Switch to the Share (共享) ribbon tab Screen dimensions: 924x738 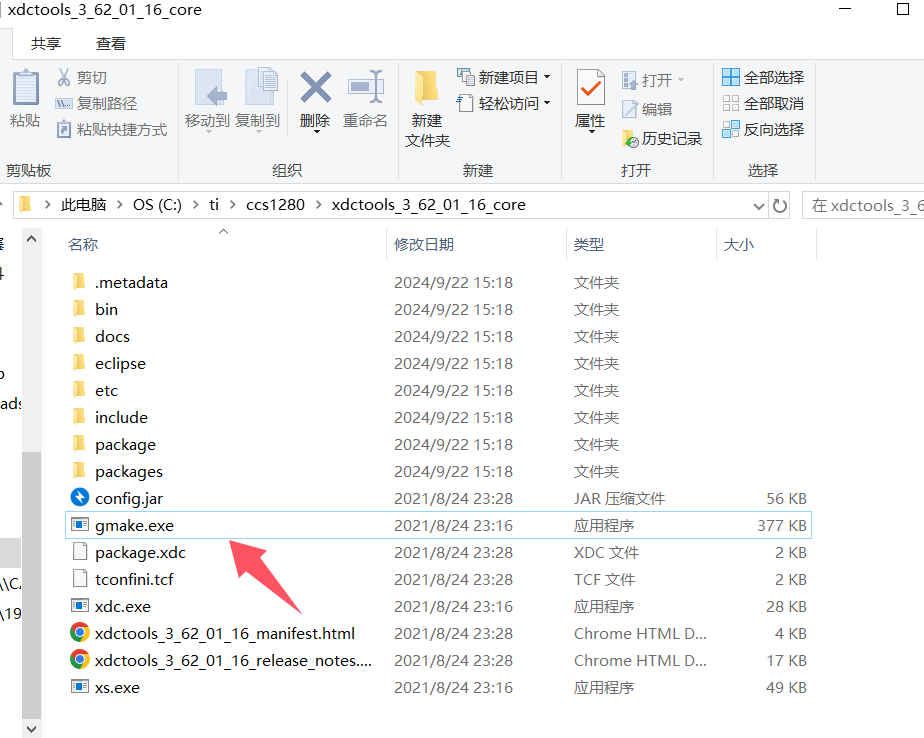click(46, 43)
